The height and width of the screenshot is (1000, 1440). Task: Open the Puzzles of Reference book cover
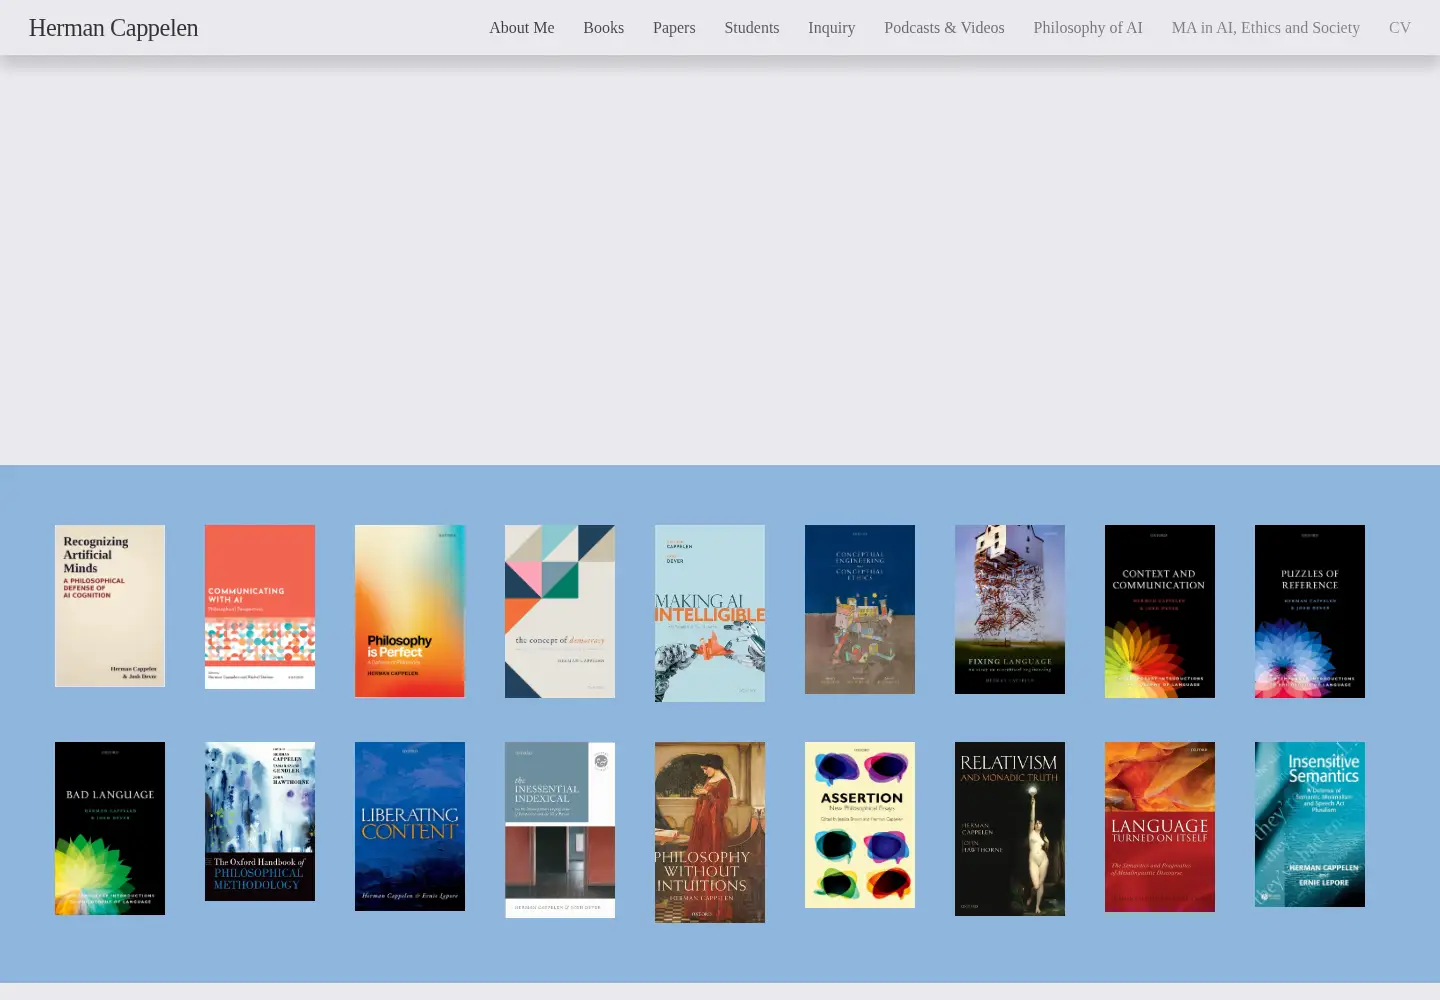(1310, 611)
